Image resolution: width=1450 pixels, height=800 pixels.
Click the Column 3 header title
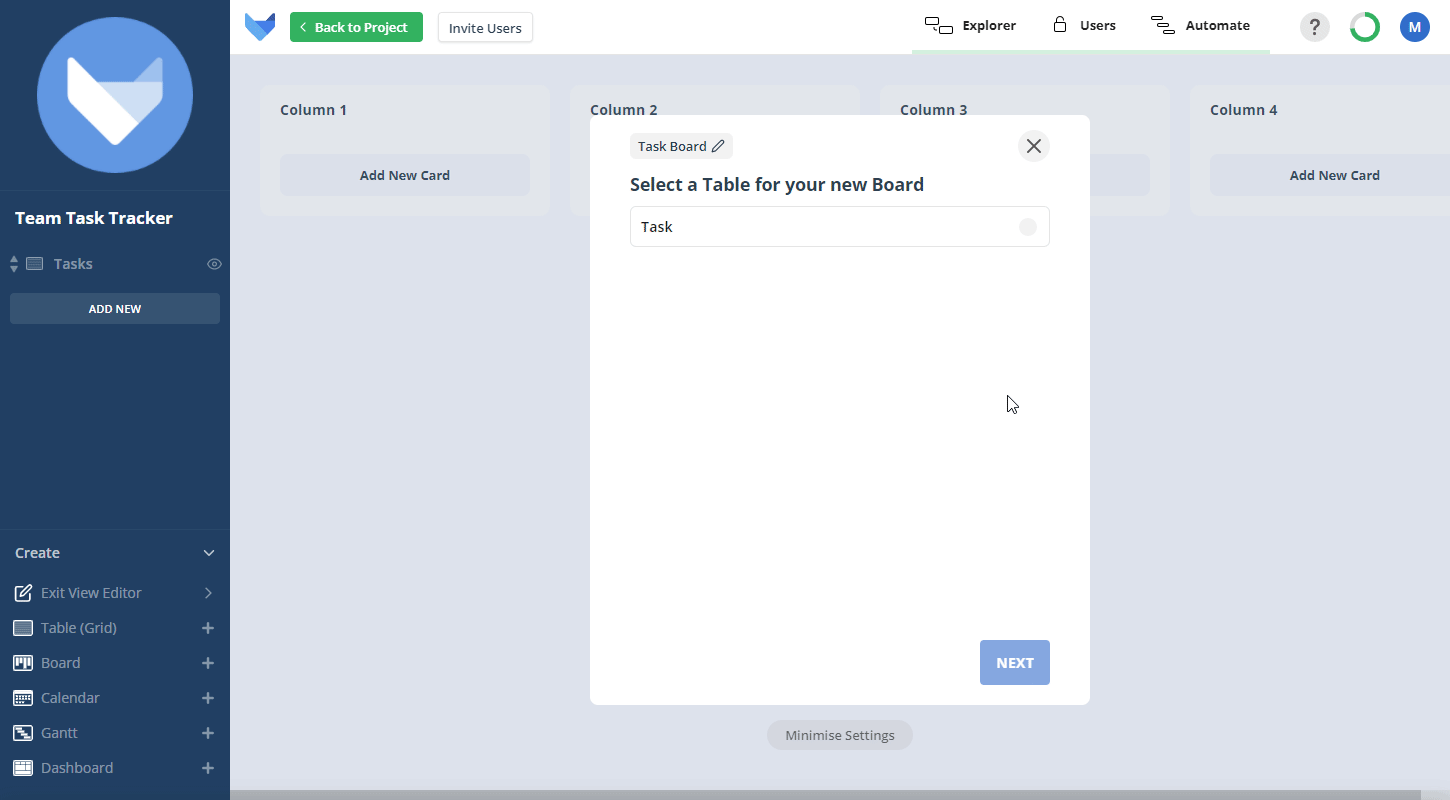934,110
